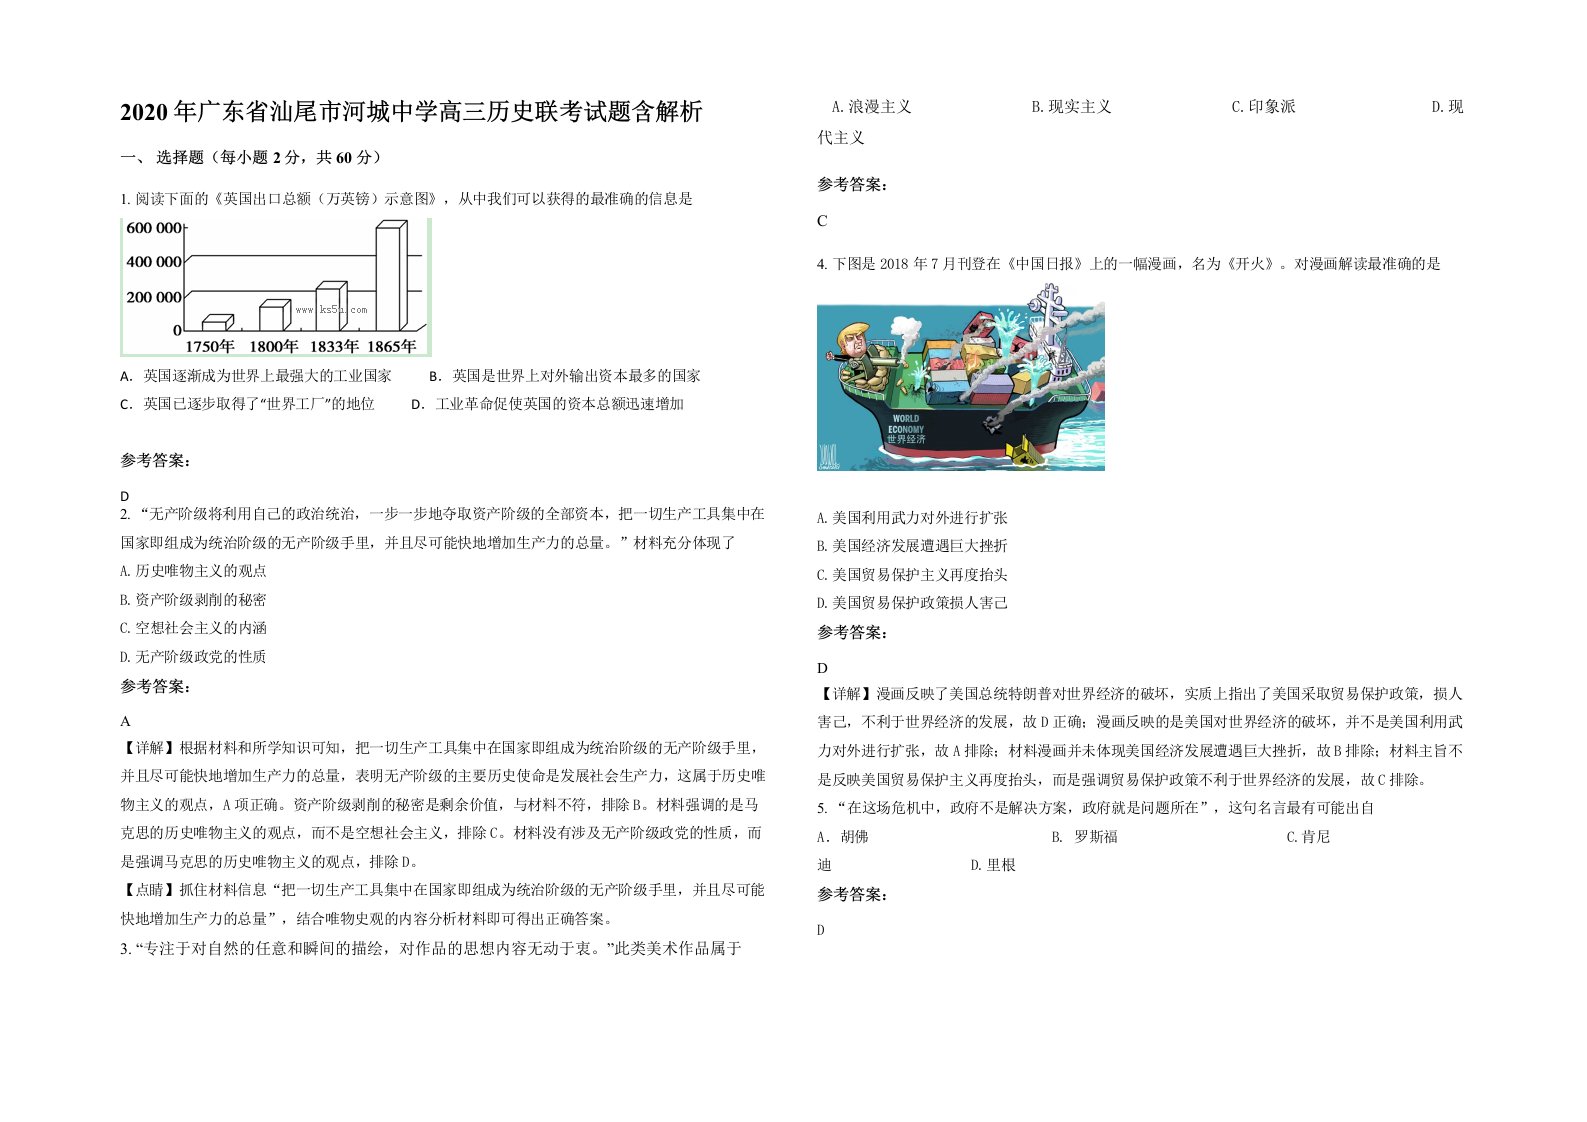Choose option B 罗斯福
The width and height of the screenshot is (1587, 1122).
(x=1084, y=837)
